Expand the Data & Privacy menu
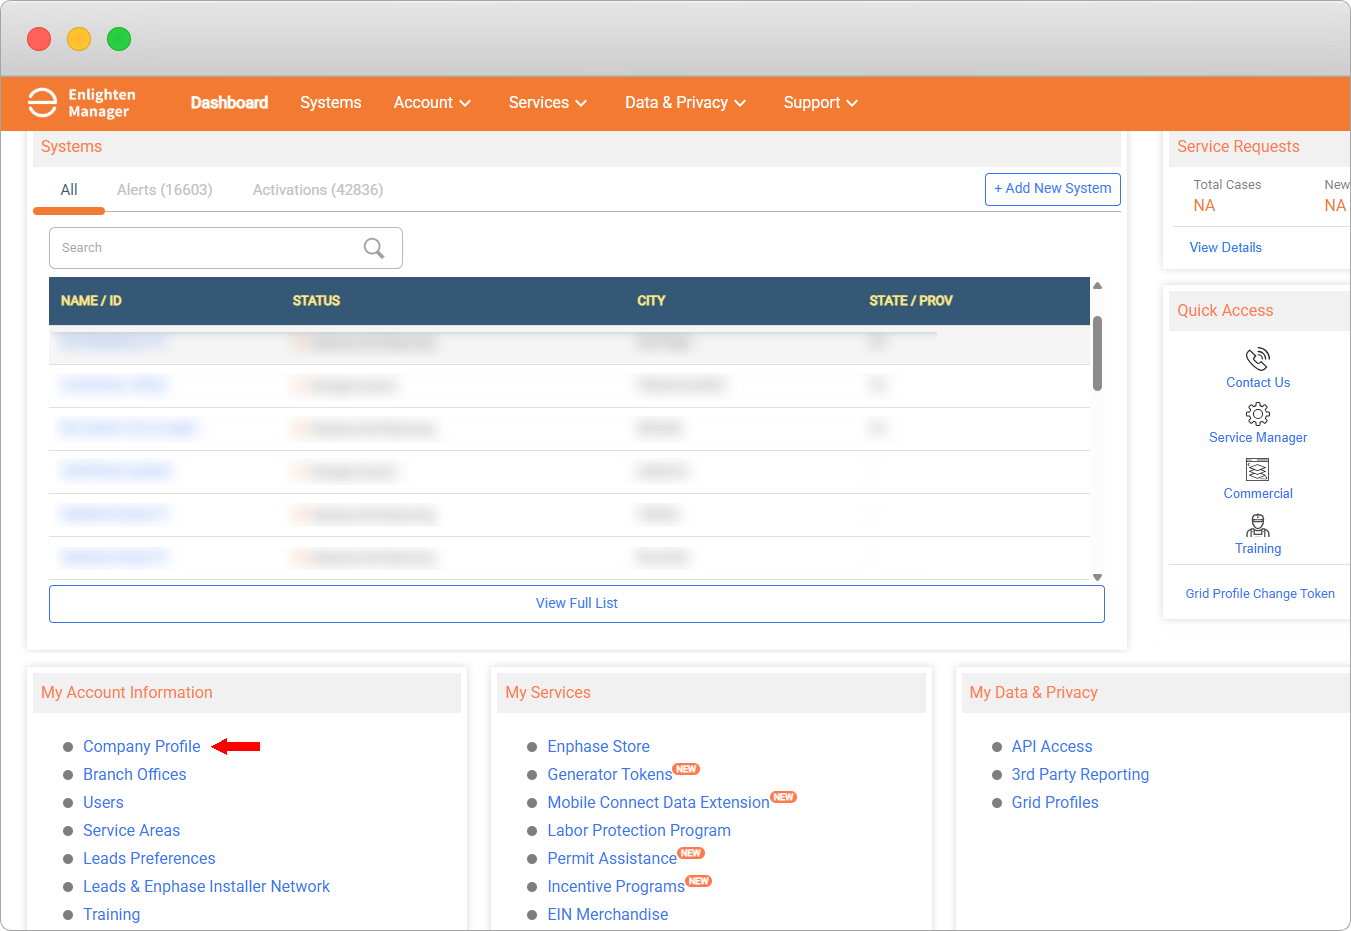Image resolution: width=1351 pixels, height=931 pixels. pyautogui.click(x=686, y=103)
